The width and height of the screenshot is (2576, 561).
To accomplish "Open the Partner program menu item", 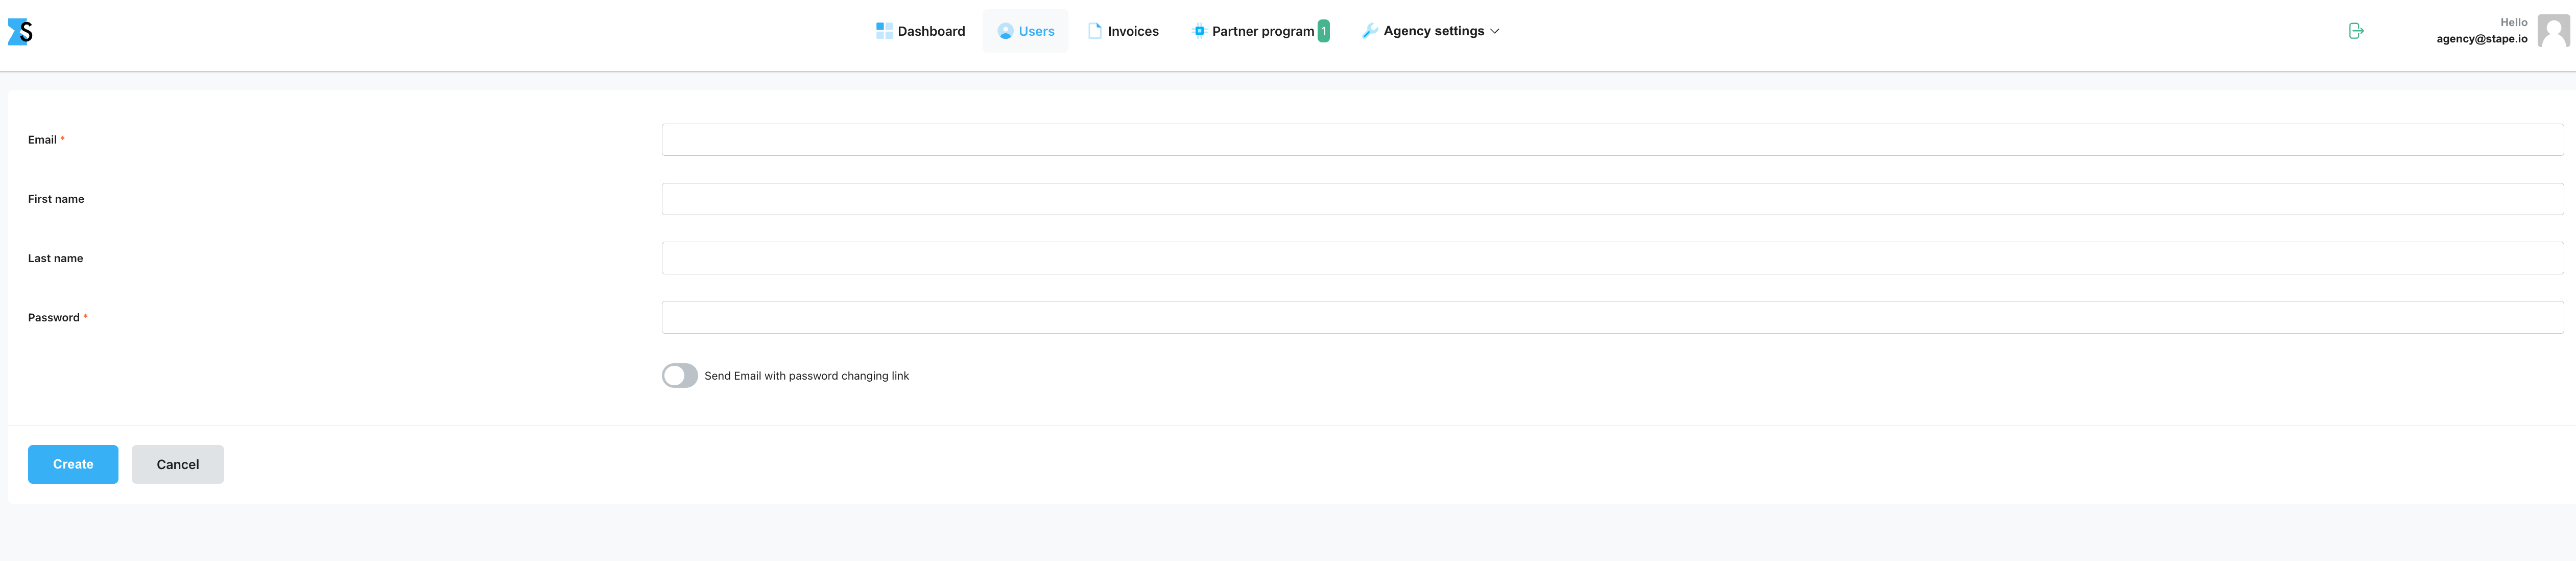I will [1260, 31].
